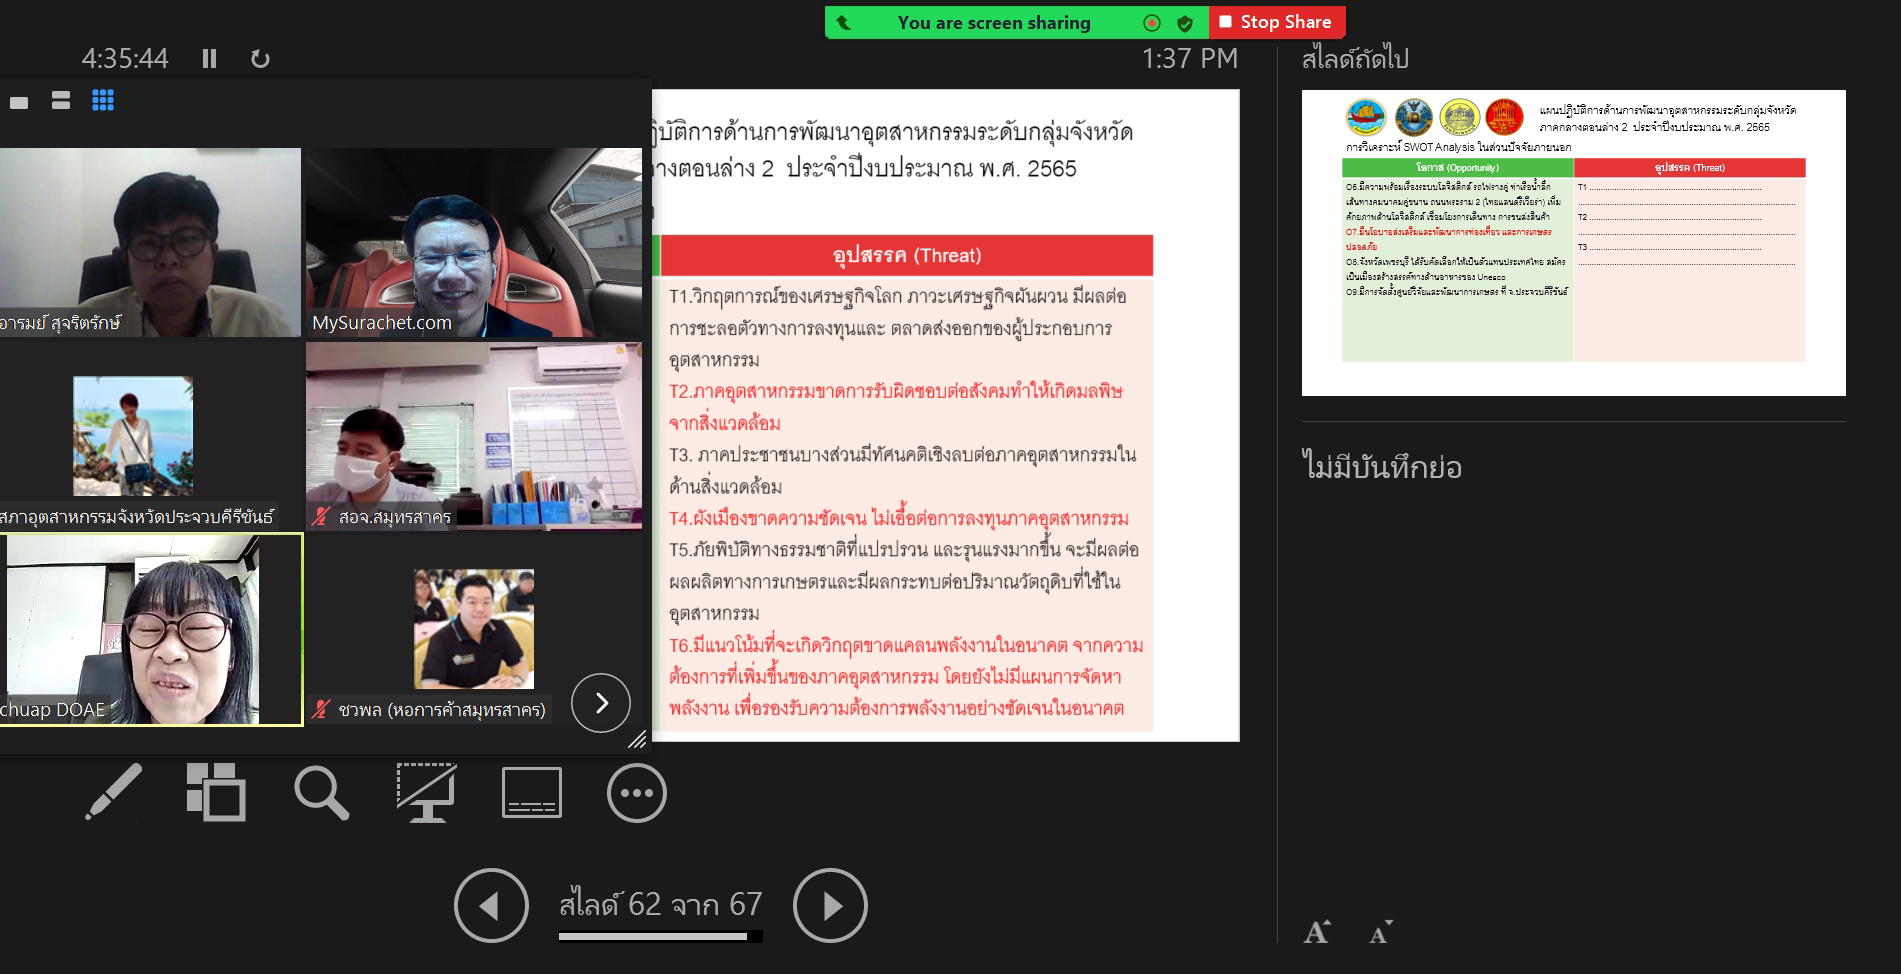Click the recording indicator in sharing bar

tap(1152, 23)
